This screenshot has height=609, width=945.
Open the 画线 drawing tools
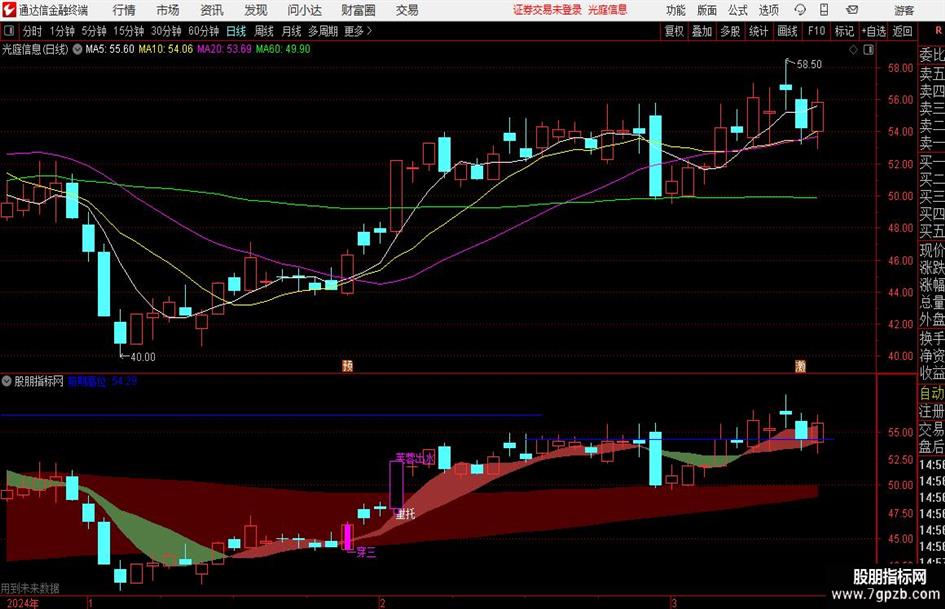point(787,31)
